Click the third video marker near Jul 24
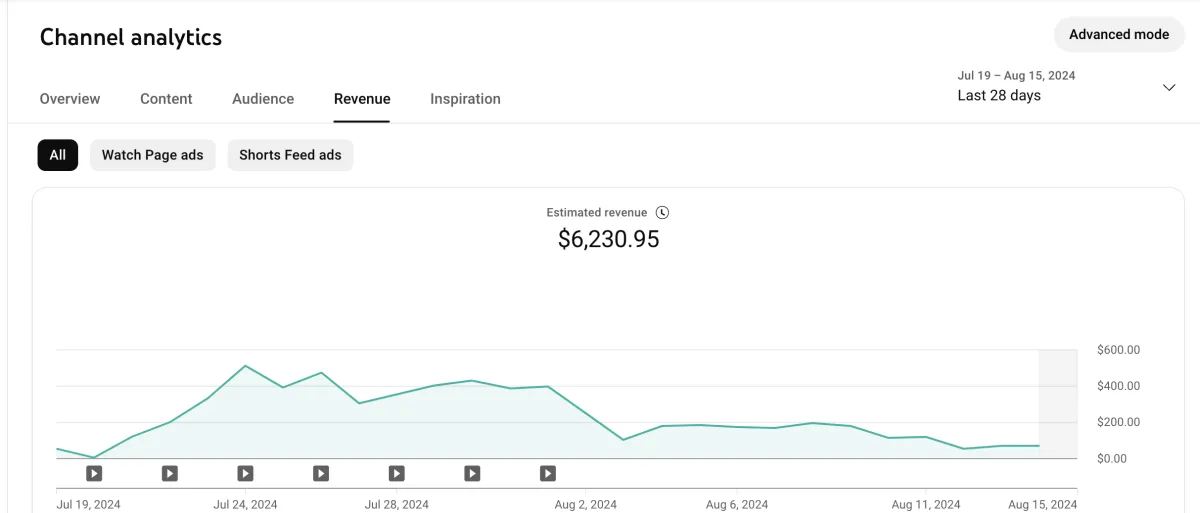Screen dimensions: 1200x513 (245, 473)
